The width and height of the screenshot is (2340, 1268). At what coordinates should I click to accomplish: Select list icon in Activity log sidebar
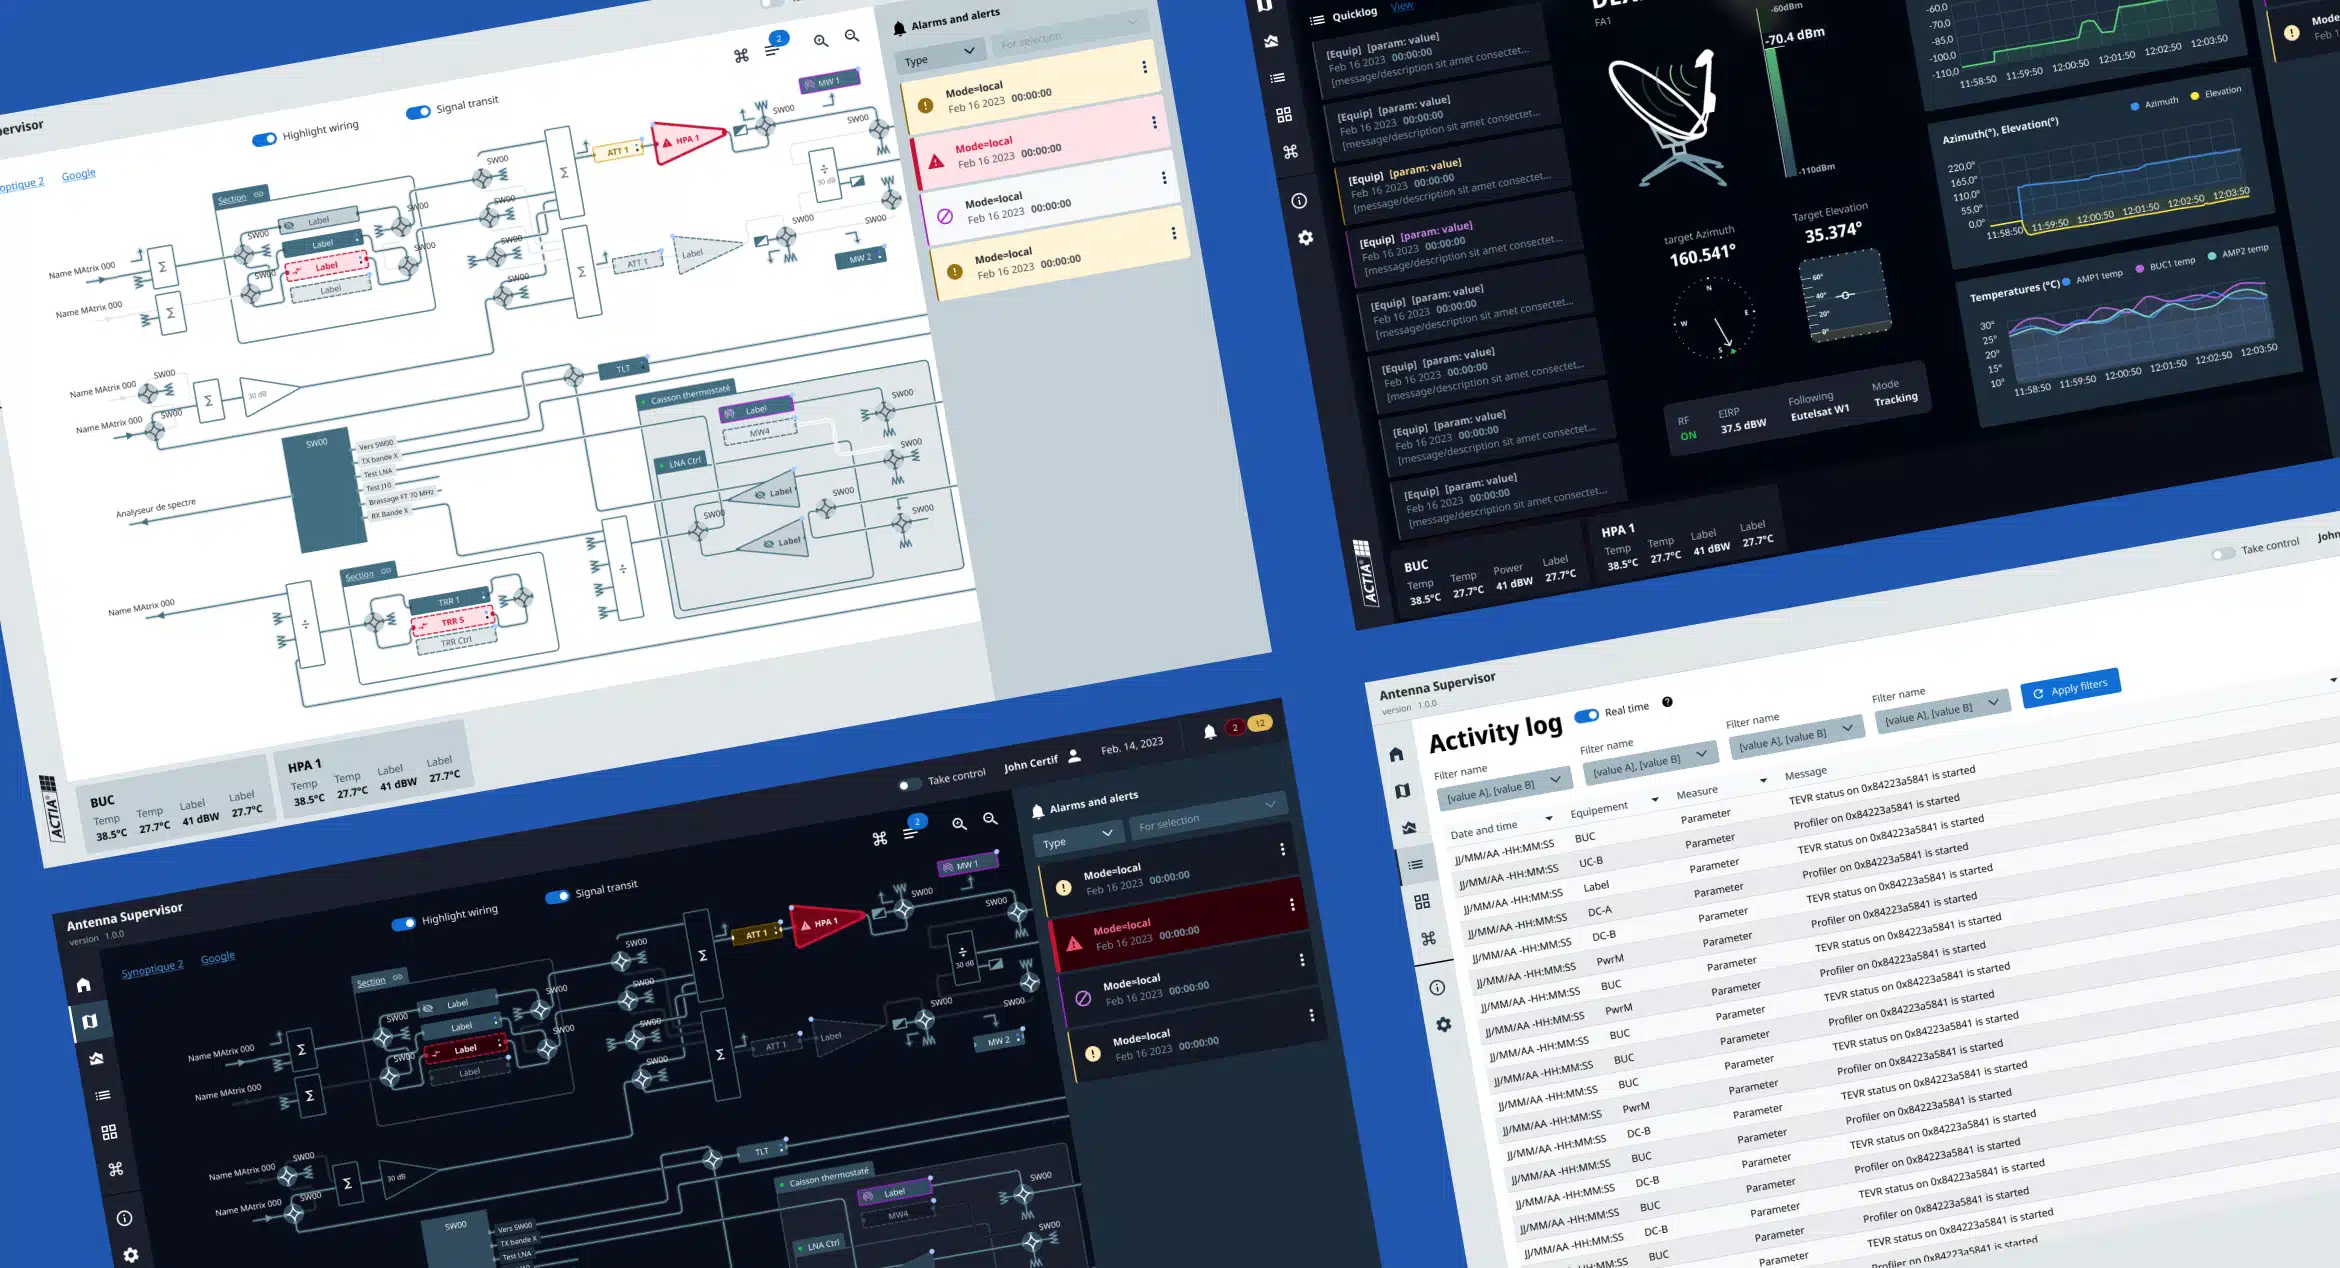[1416, 864]
